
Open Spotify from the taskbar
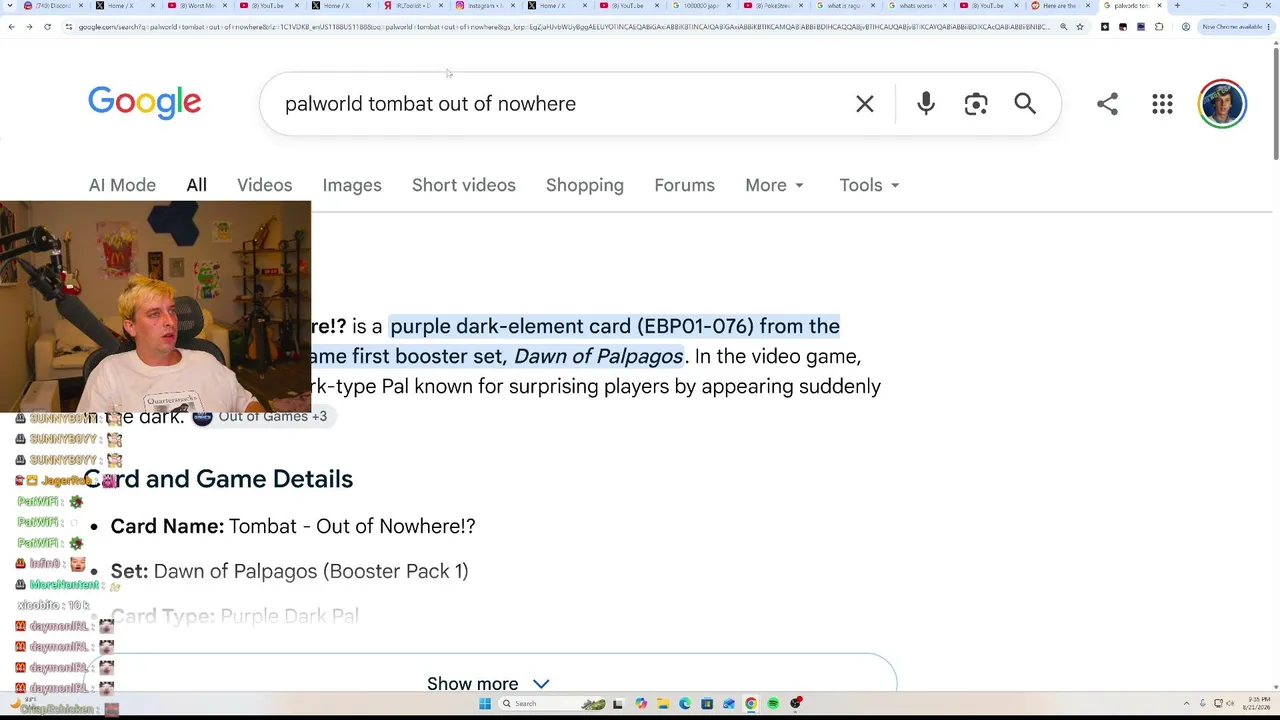(773, 704)
